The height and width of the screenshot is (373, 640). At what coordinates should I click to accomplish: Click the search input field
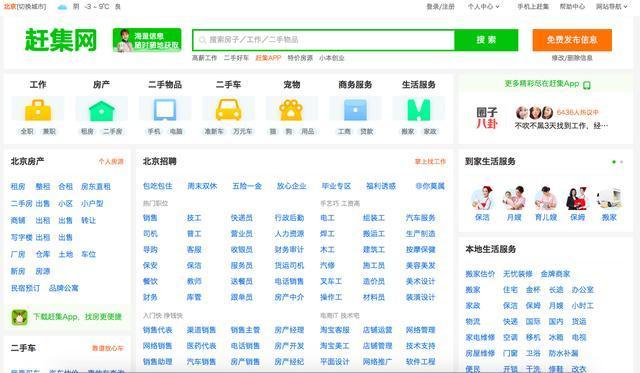[x=324, y=40]
